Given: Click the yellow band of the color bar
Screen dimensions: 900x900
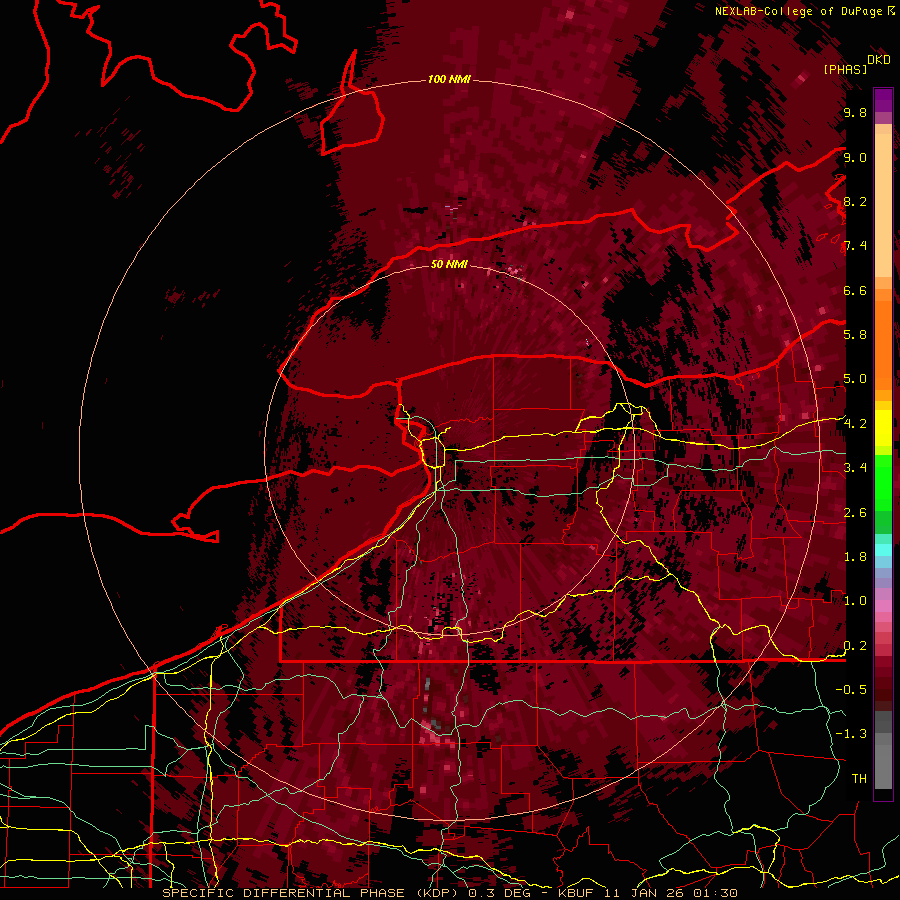Looking at the screenshot, I should [883, 428].
